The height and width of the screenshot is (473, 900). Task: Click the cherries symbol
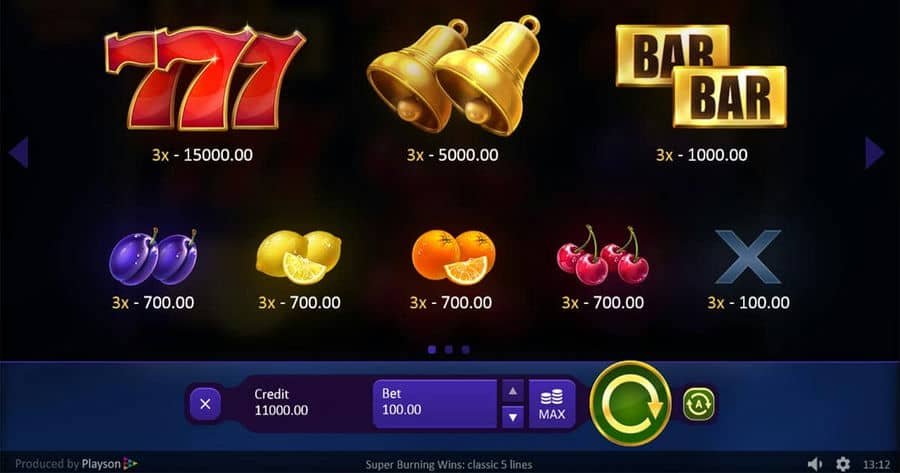click(x=602, y=255)
